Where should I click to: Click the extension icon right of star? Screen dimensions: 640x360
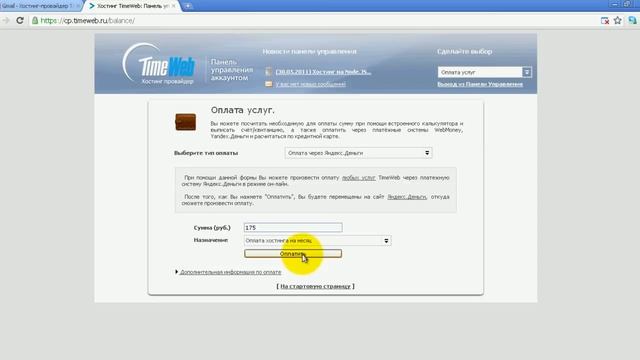coord(632,20)
